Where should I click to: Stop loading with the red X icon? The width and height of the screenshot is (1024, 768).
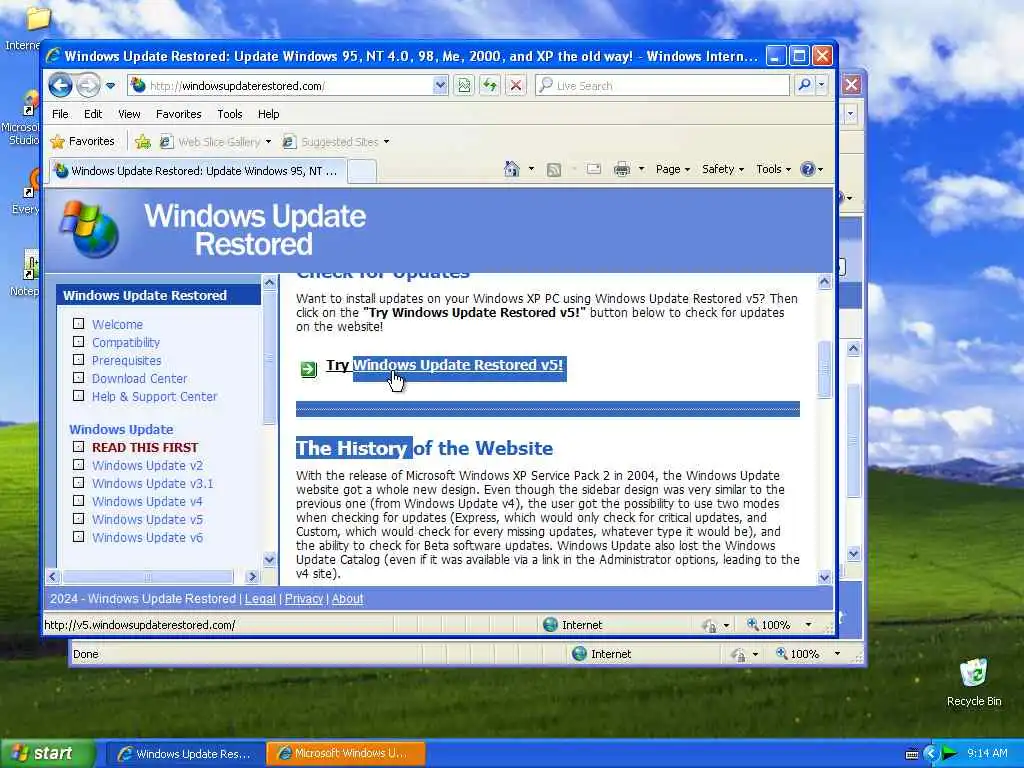[x=516, y=86]
